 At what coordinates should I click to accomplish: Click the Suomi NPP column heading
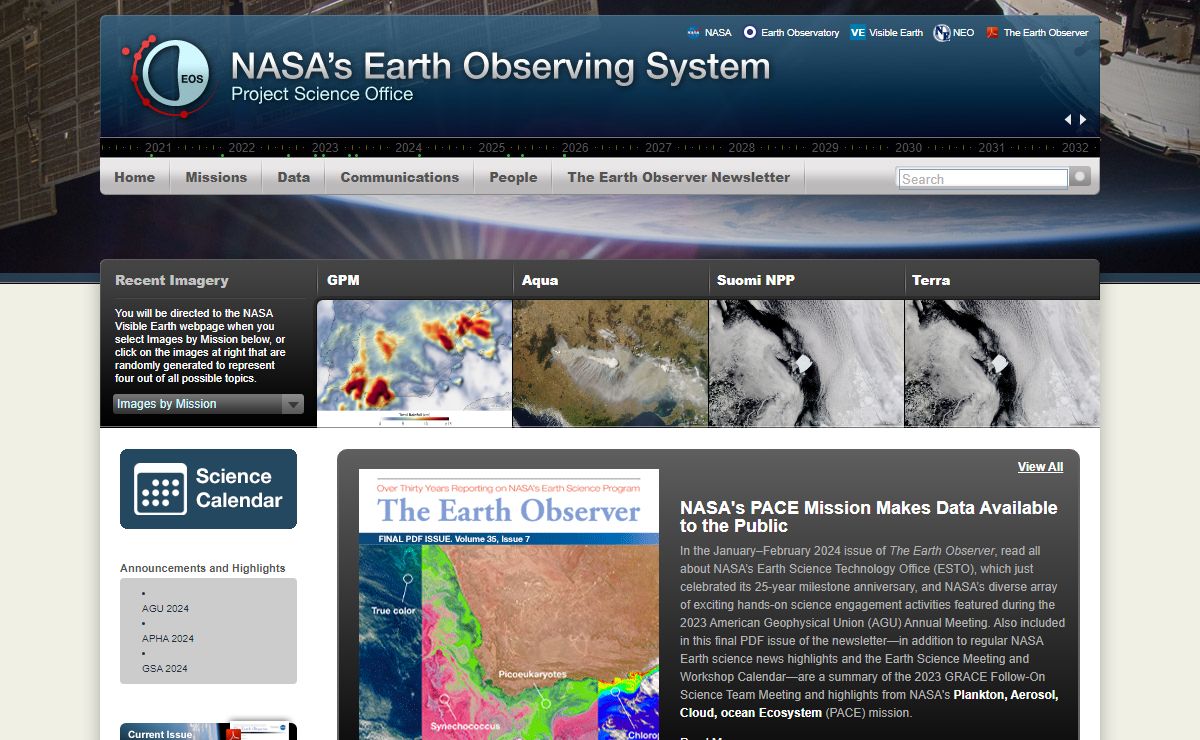756,280
